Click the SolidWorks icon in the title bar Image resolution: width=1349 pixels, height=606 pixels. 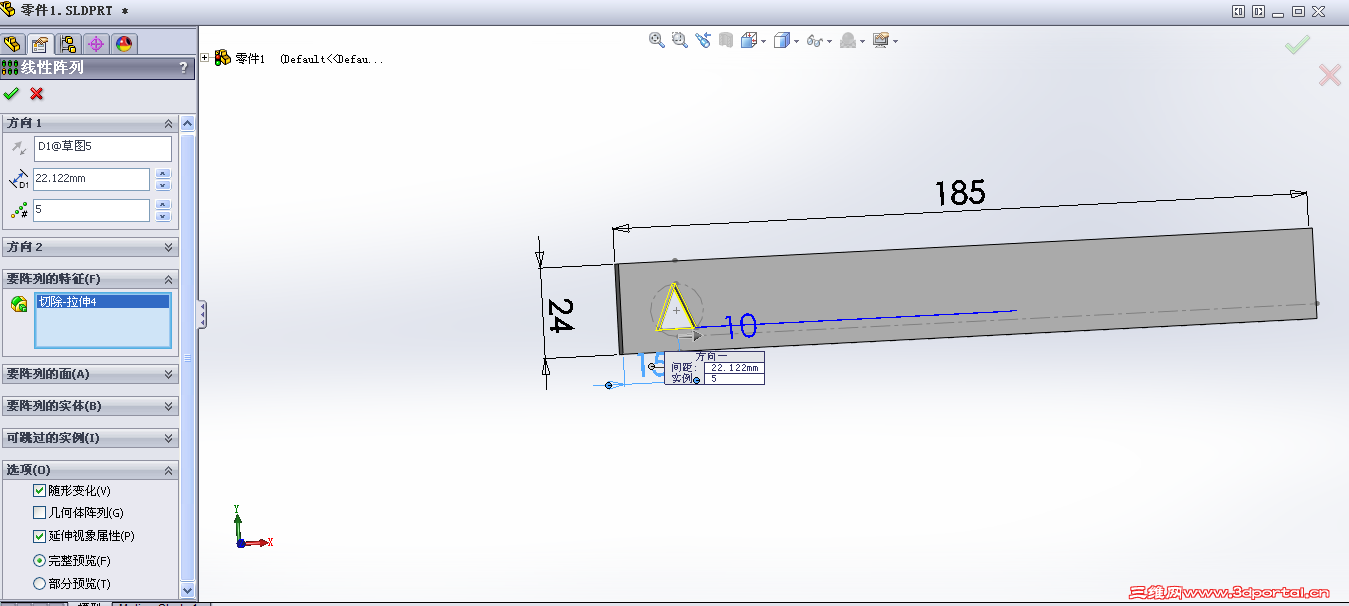click(8, 9)
